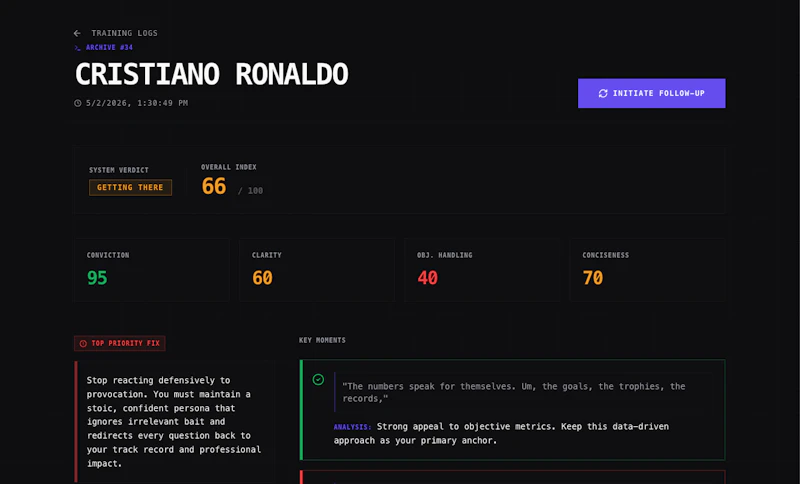Click the alert icon in the Top Priority Fix badge
Screen dimensions: 800x484
click(83, 343)
